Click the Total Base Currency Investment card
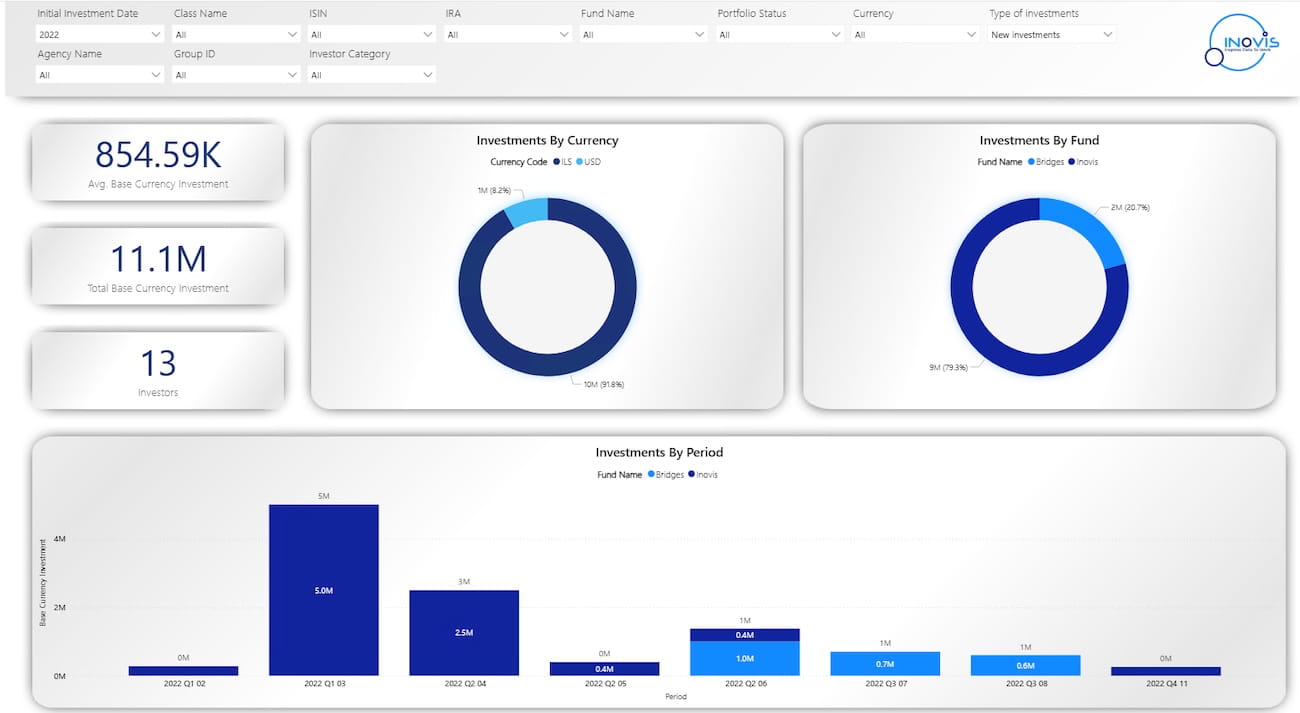 158,266
